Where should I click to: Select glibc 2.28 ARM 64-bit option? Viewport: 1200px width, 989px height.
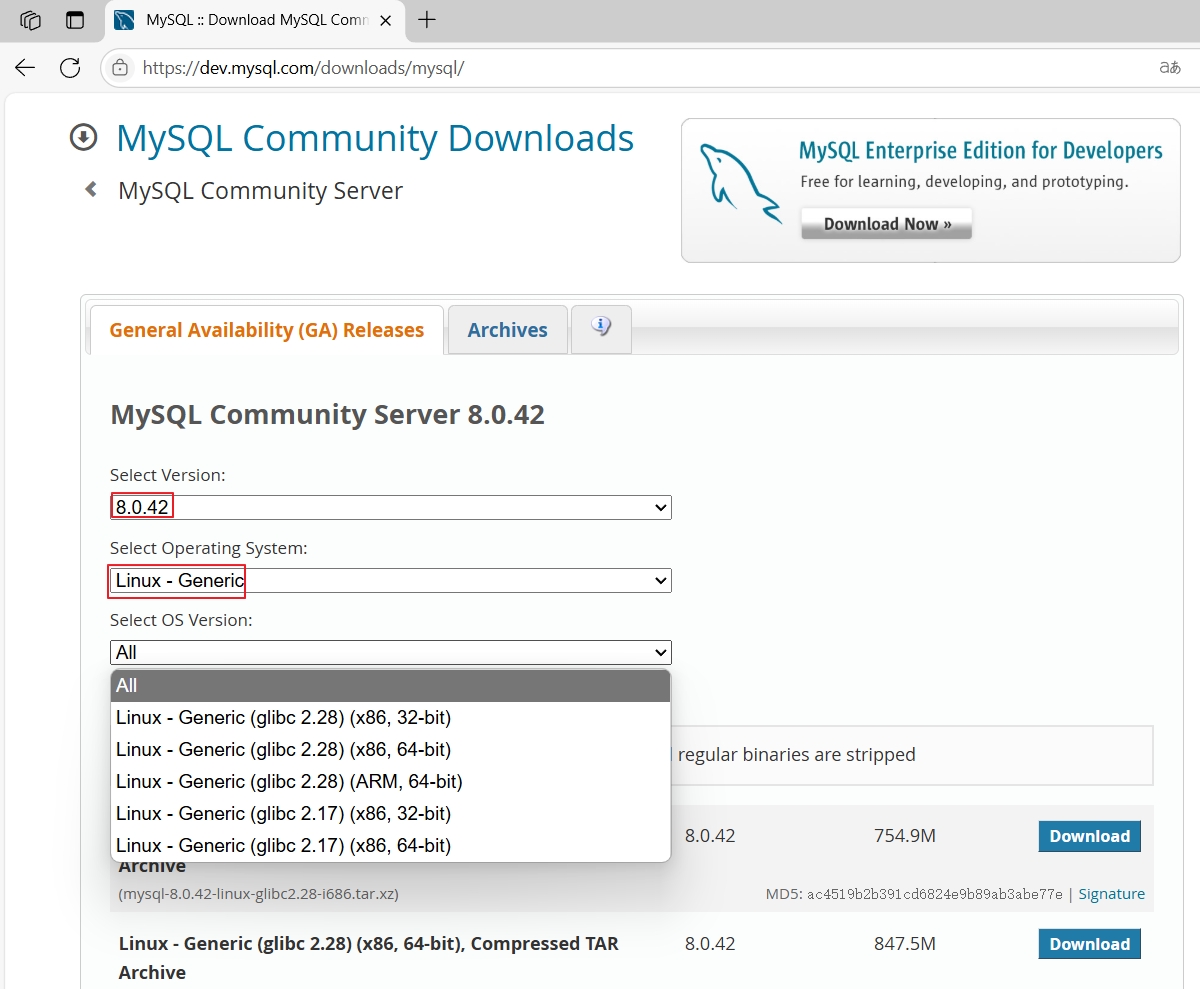(390, 782)
